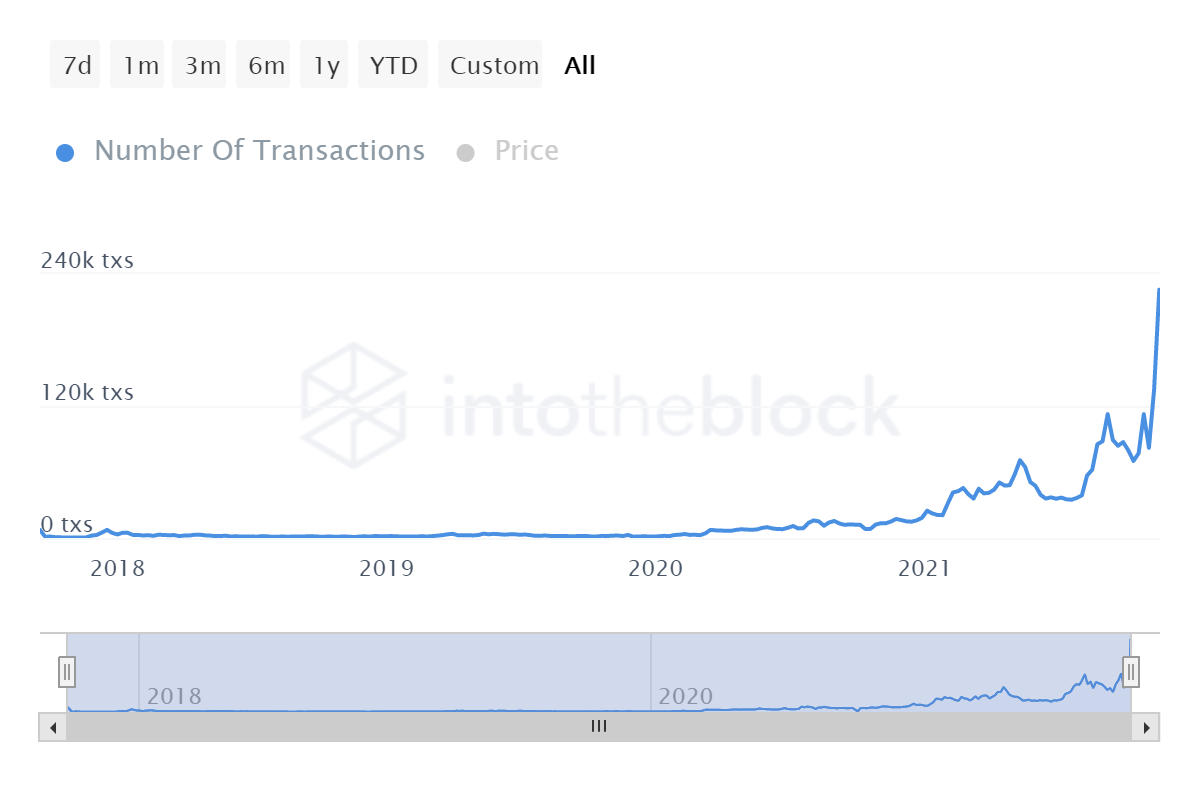Click the gray Price legend dot
This screenshot has height=800, width=1200.
[x=466, y=151]
